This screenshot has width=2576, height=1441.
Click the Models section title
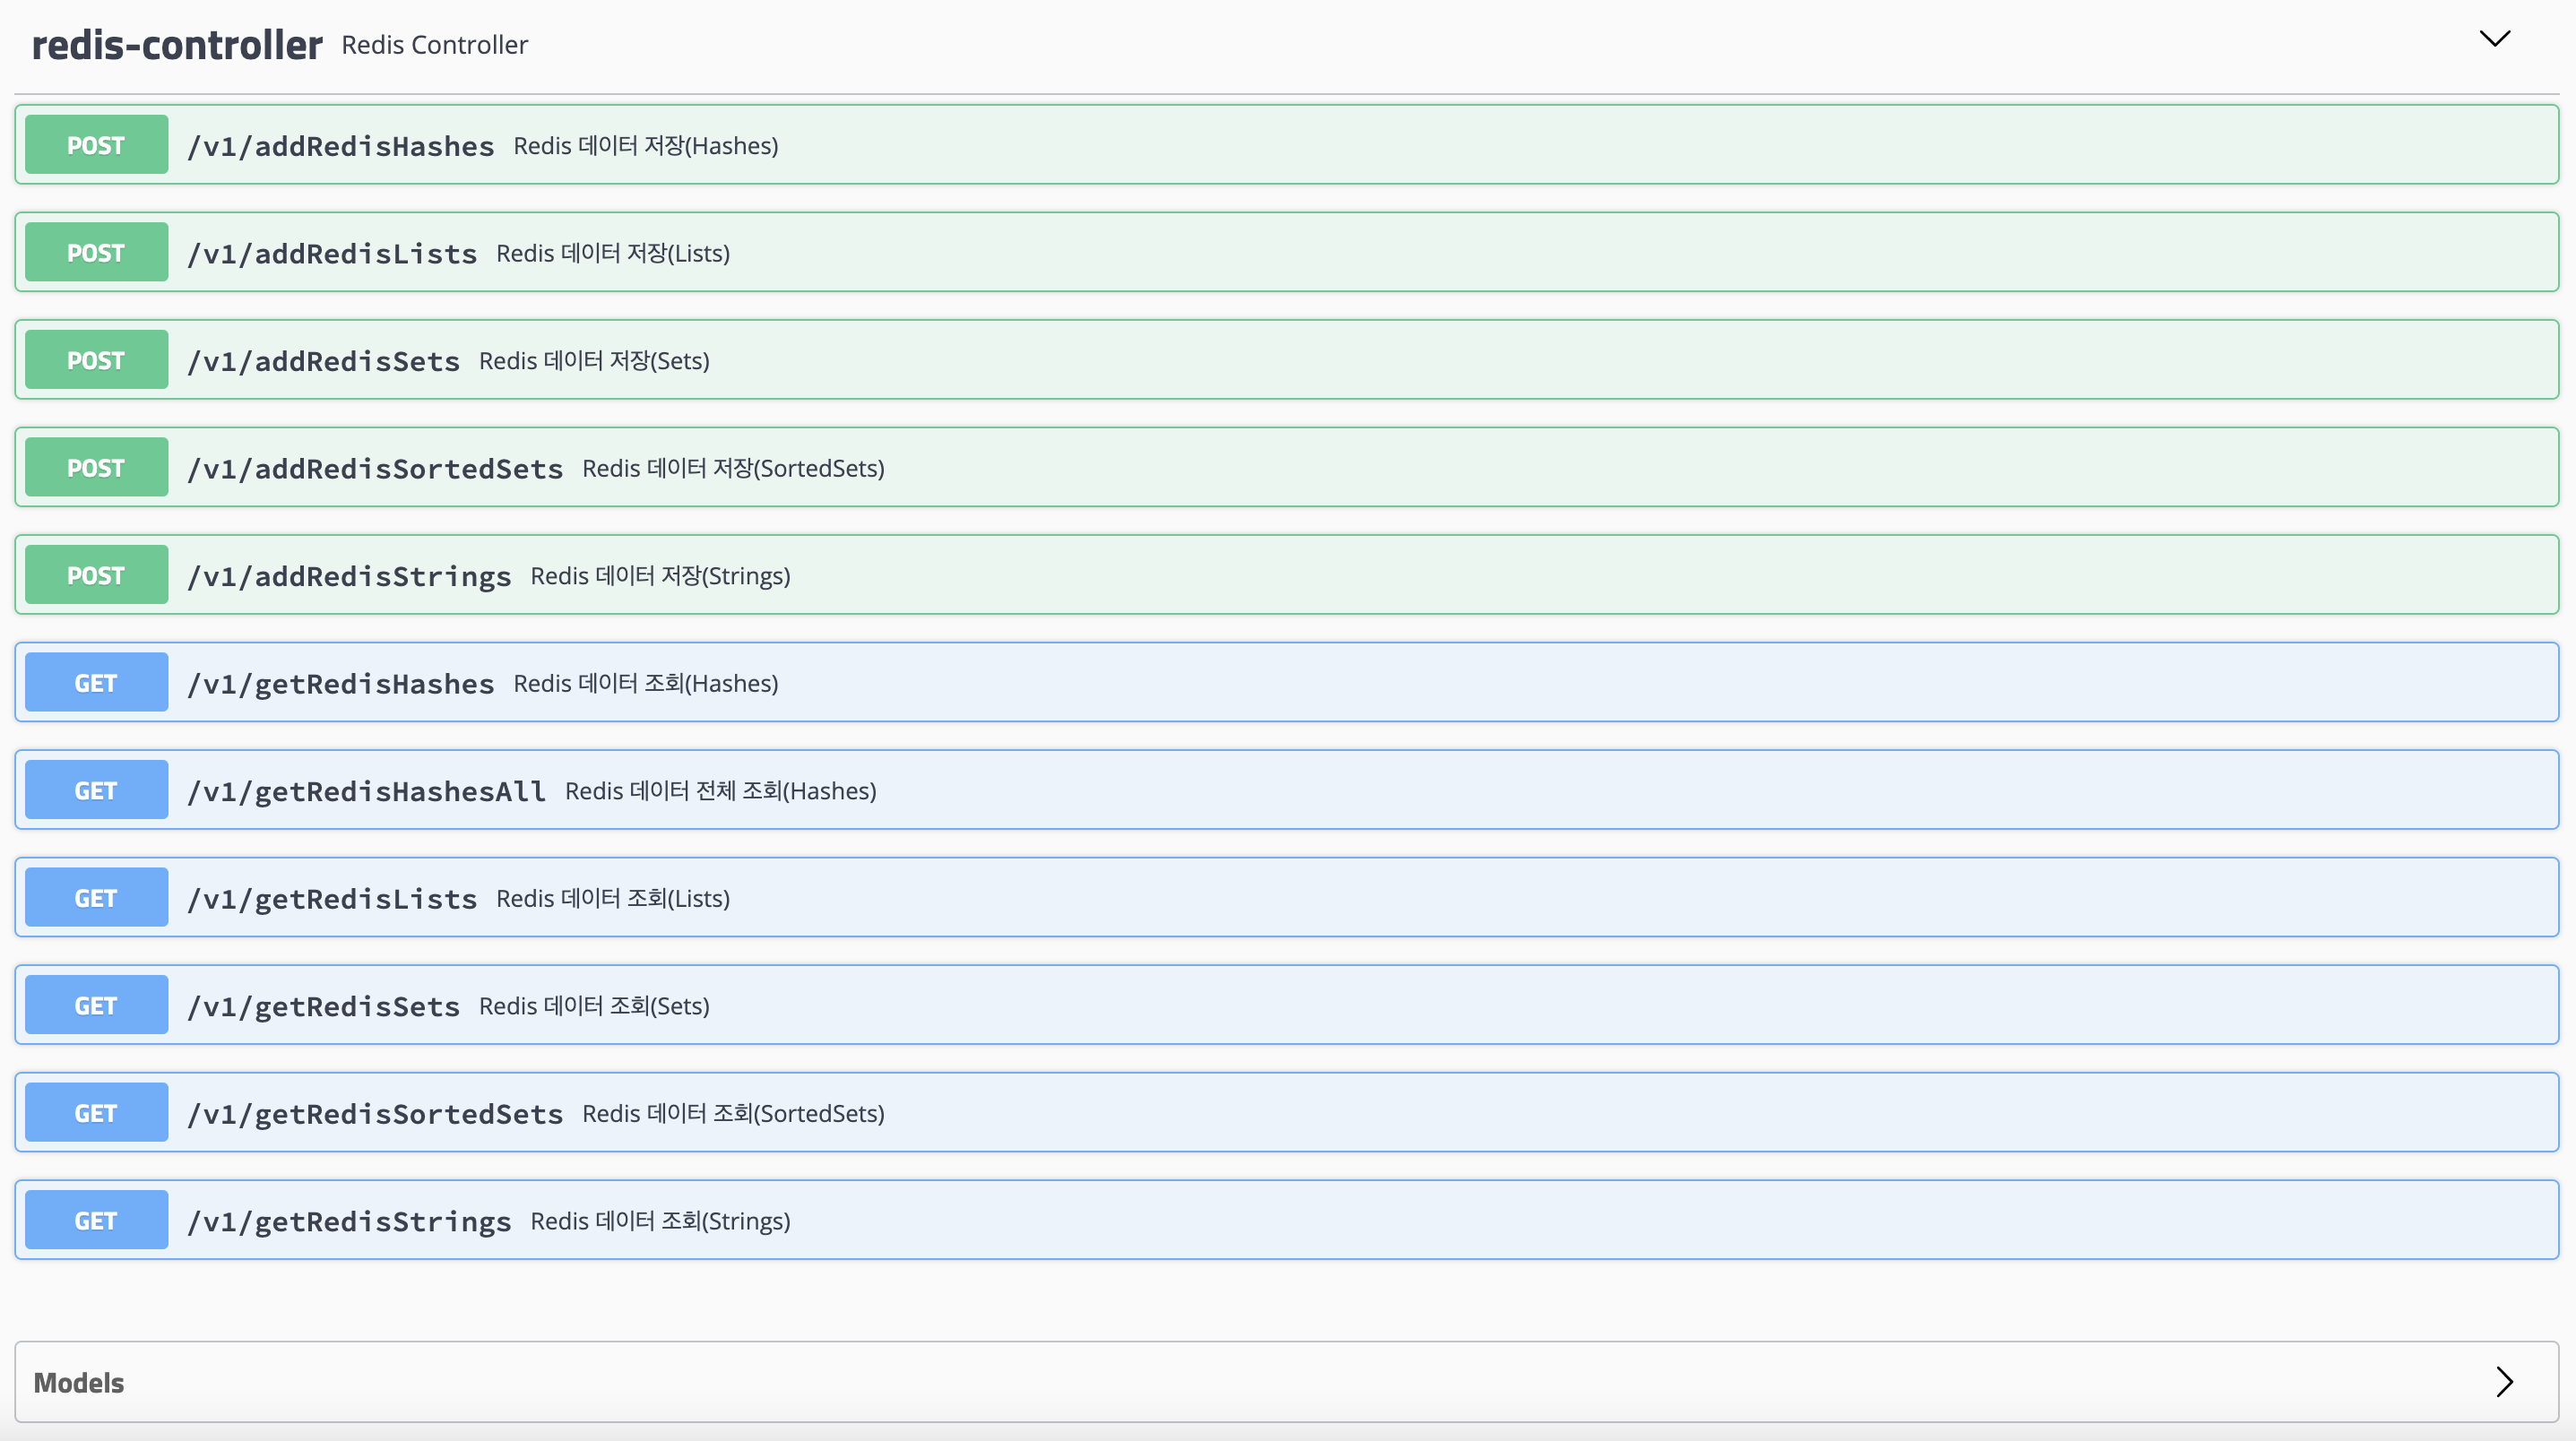point(79,1382)
